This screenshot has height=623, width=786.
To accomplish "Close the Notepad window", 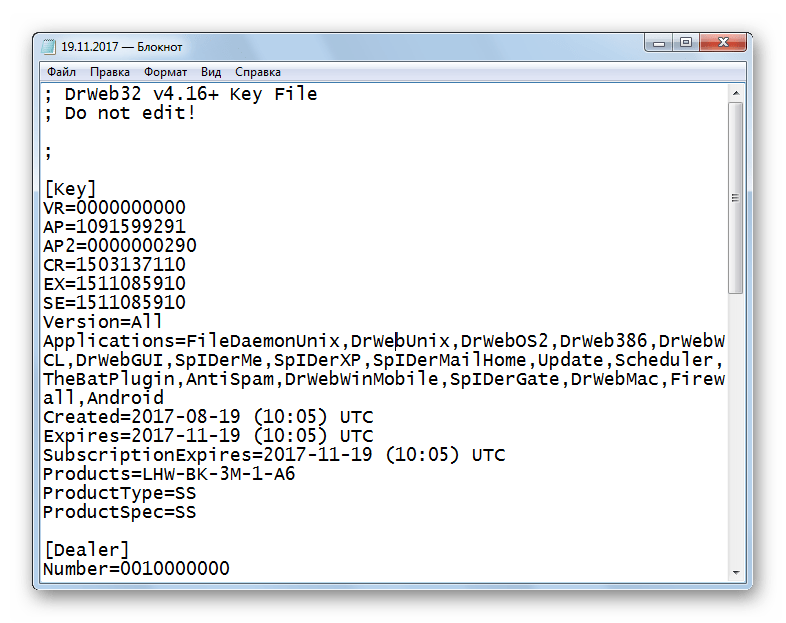I will (x=725, y=43).
